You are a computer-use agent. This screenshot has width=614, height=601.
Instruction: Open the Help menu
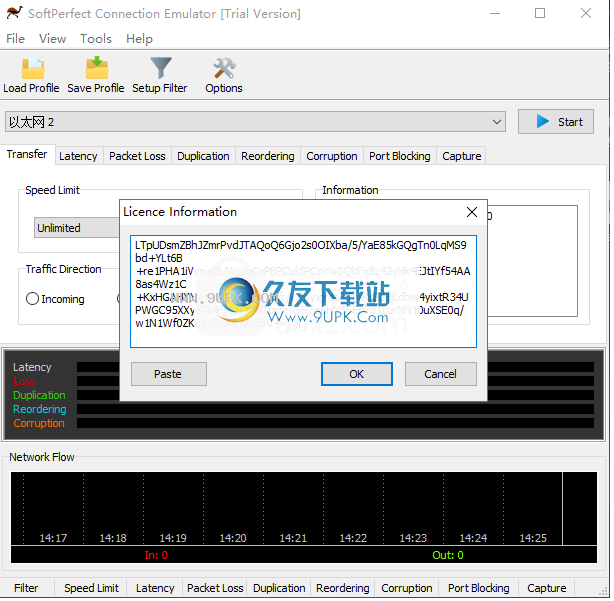pyautogui.click(x=139, y=39)
